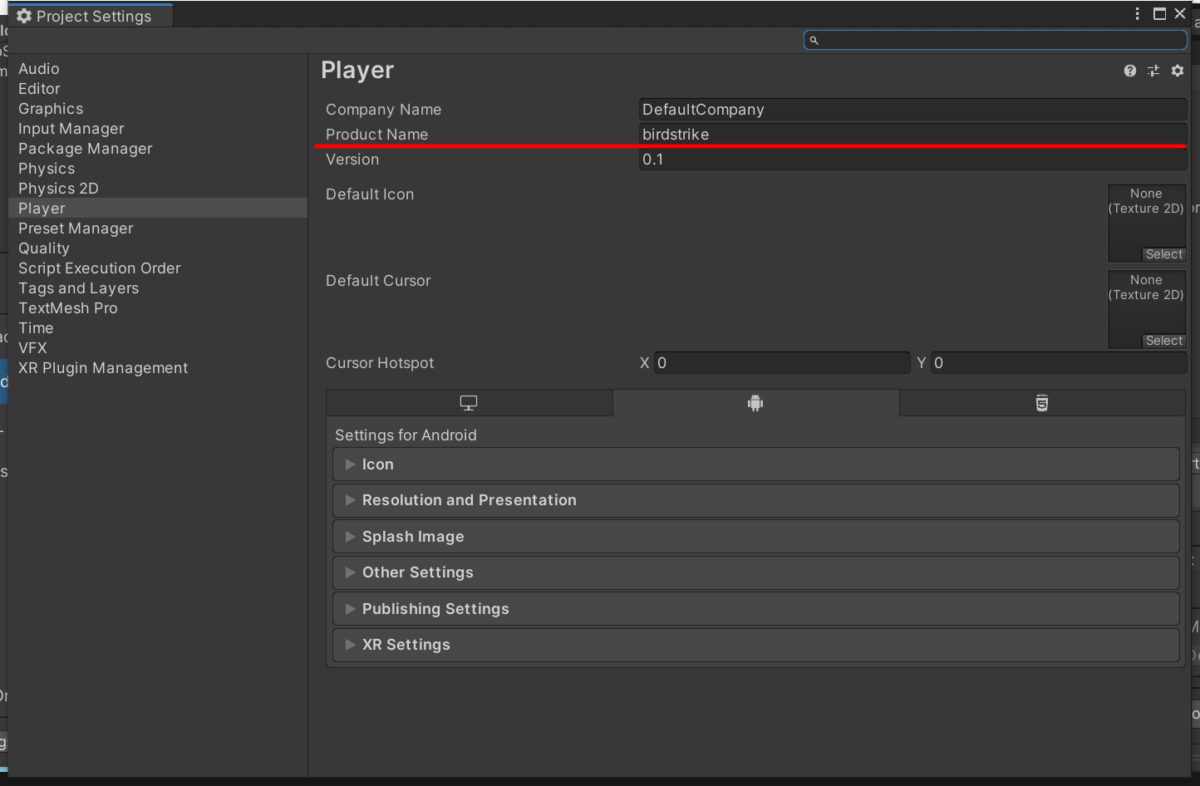Open the Player preset selector icon
1200x786 pixels.
click(x=1153, y=71)
